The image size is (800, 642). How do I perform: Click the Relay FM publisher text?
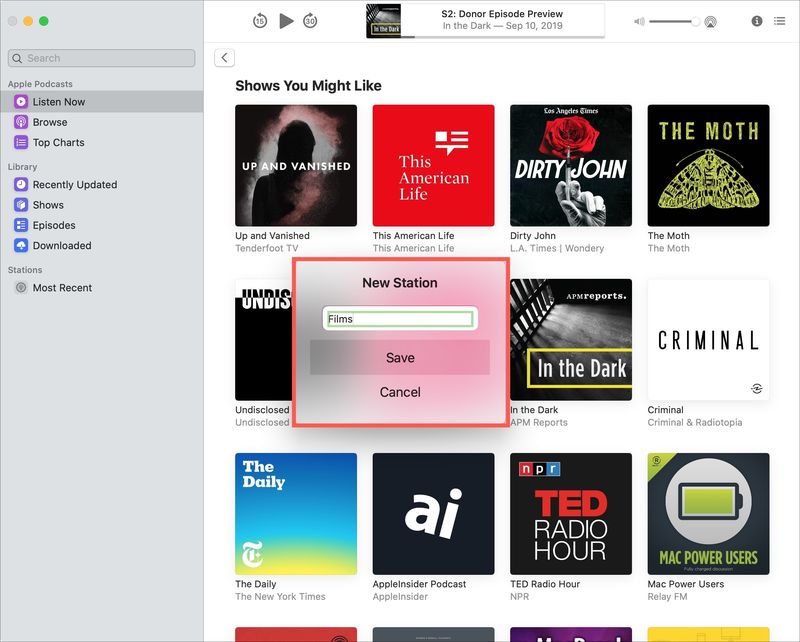pyautogui.click(x=667, y=597)
